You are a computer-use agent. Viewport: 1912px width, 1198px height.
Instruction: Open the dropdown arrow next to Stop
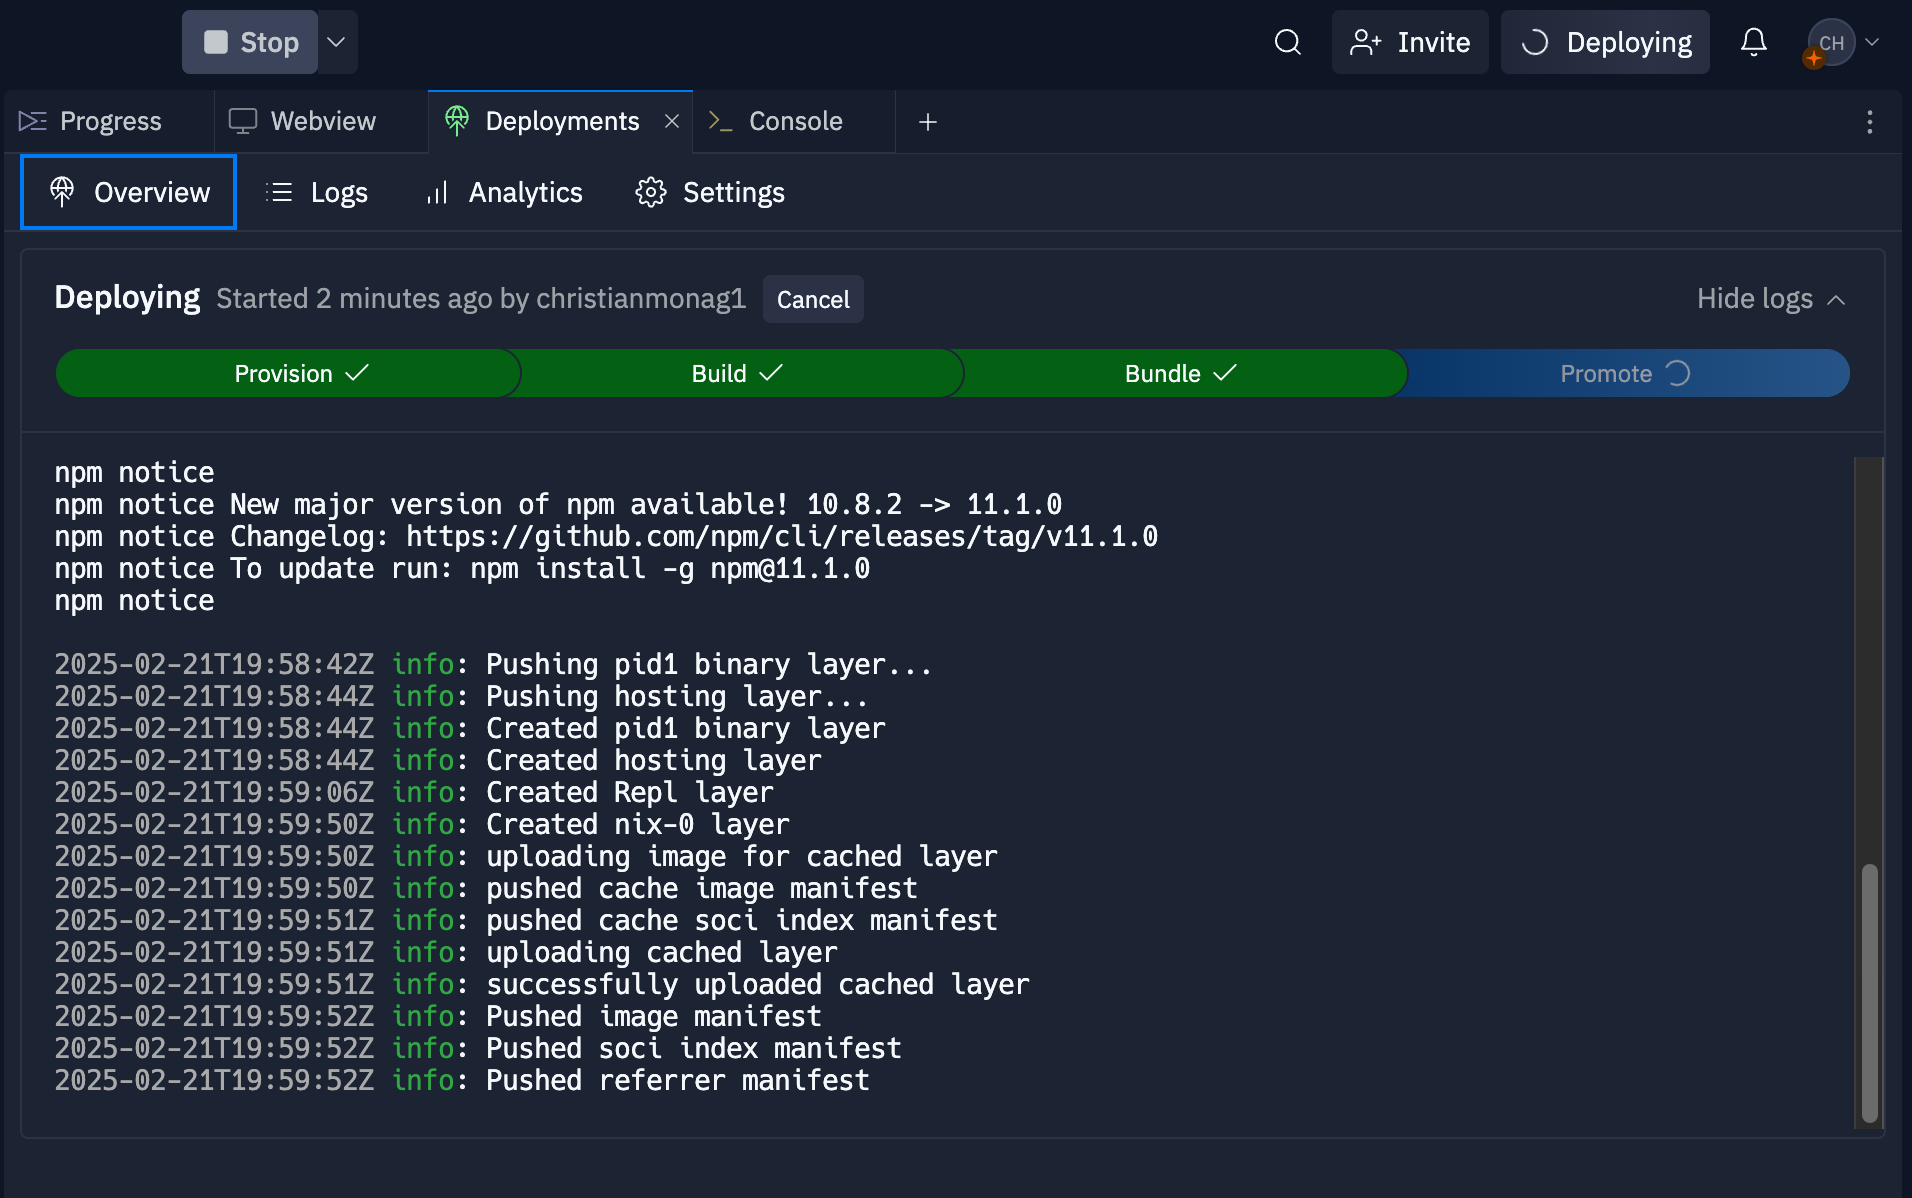(x=337, y=42)
